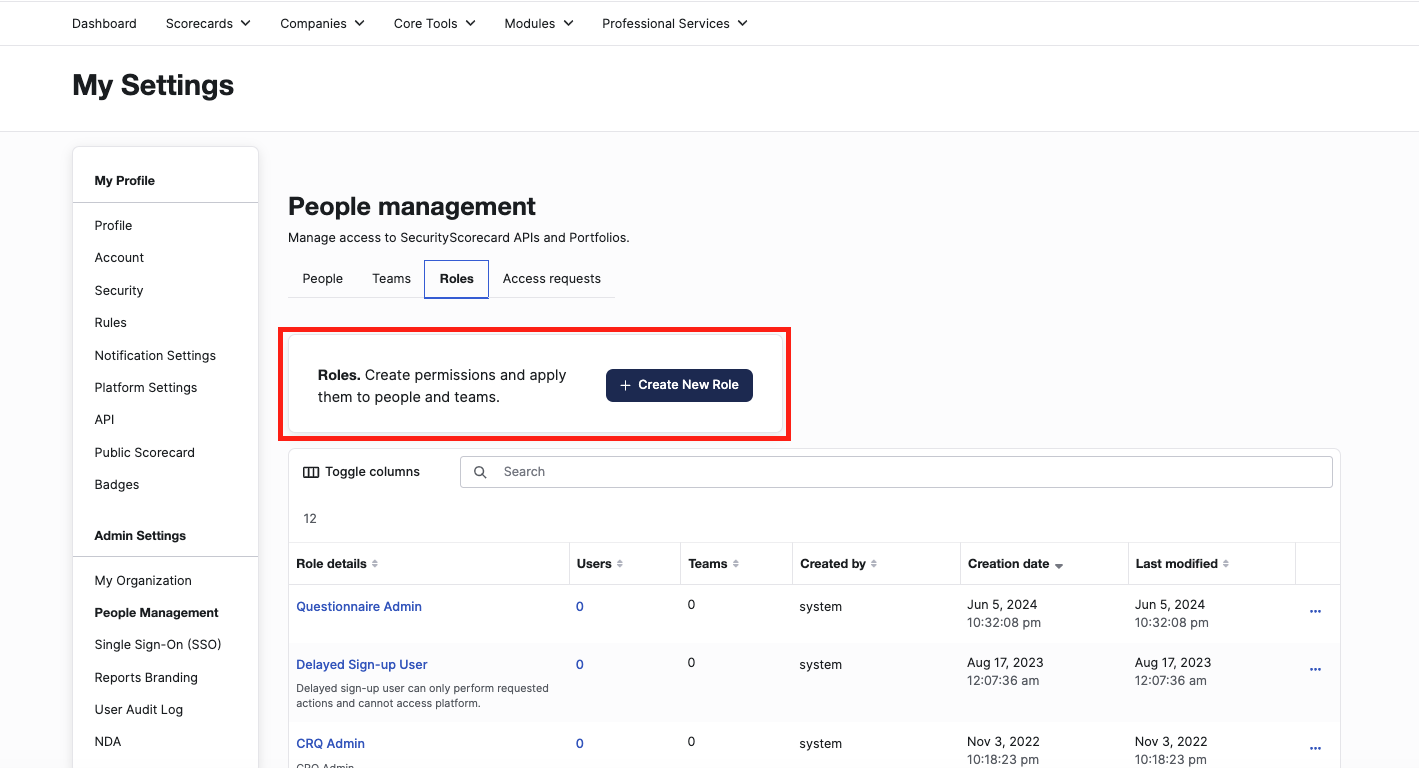Viewport: 1419px width, 768px height.
Task: Click 'system' creator in Questionnaire Admin row
Action: [x=821, y=607]
